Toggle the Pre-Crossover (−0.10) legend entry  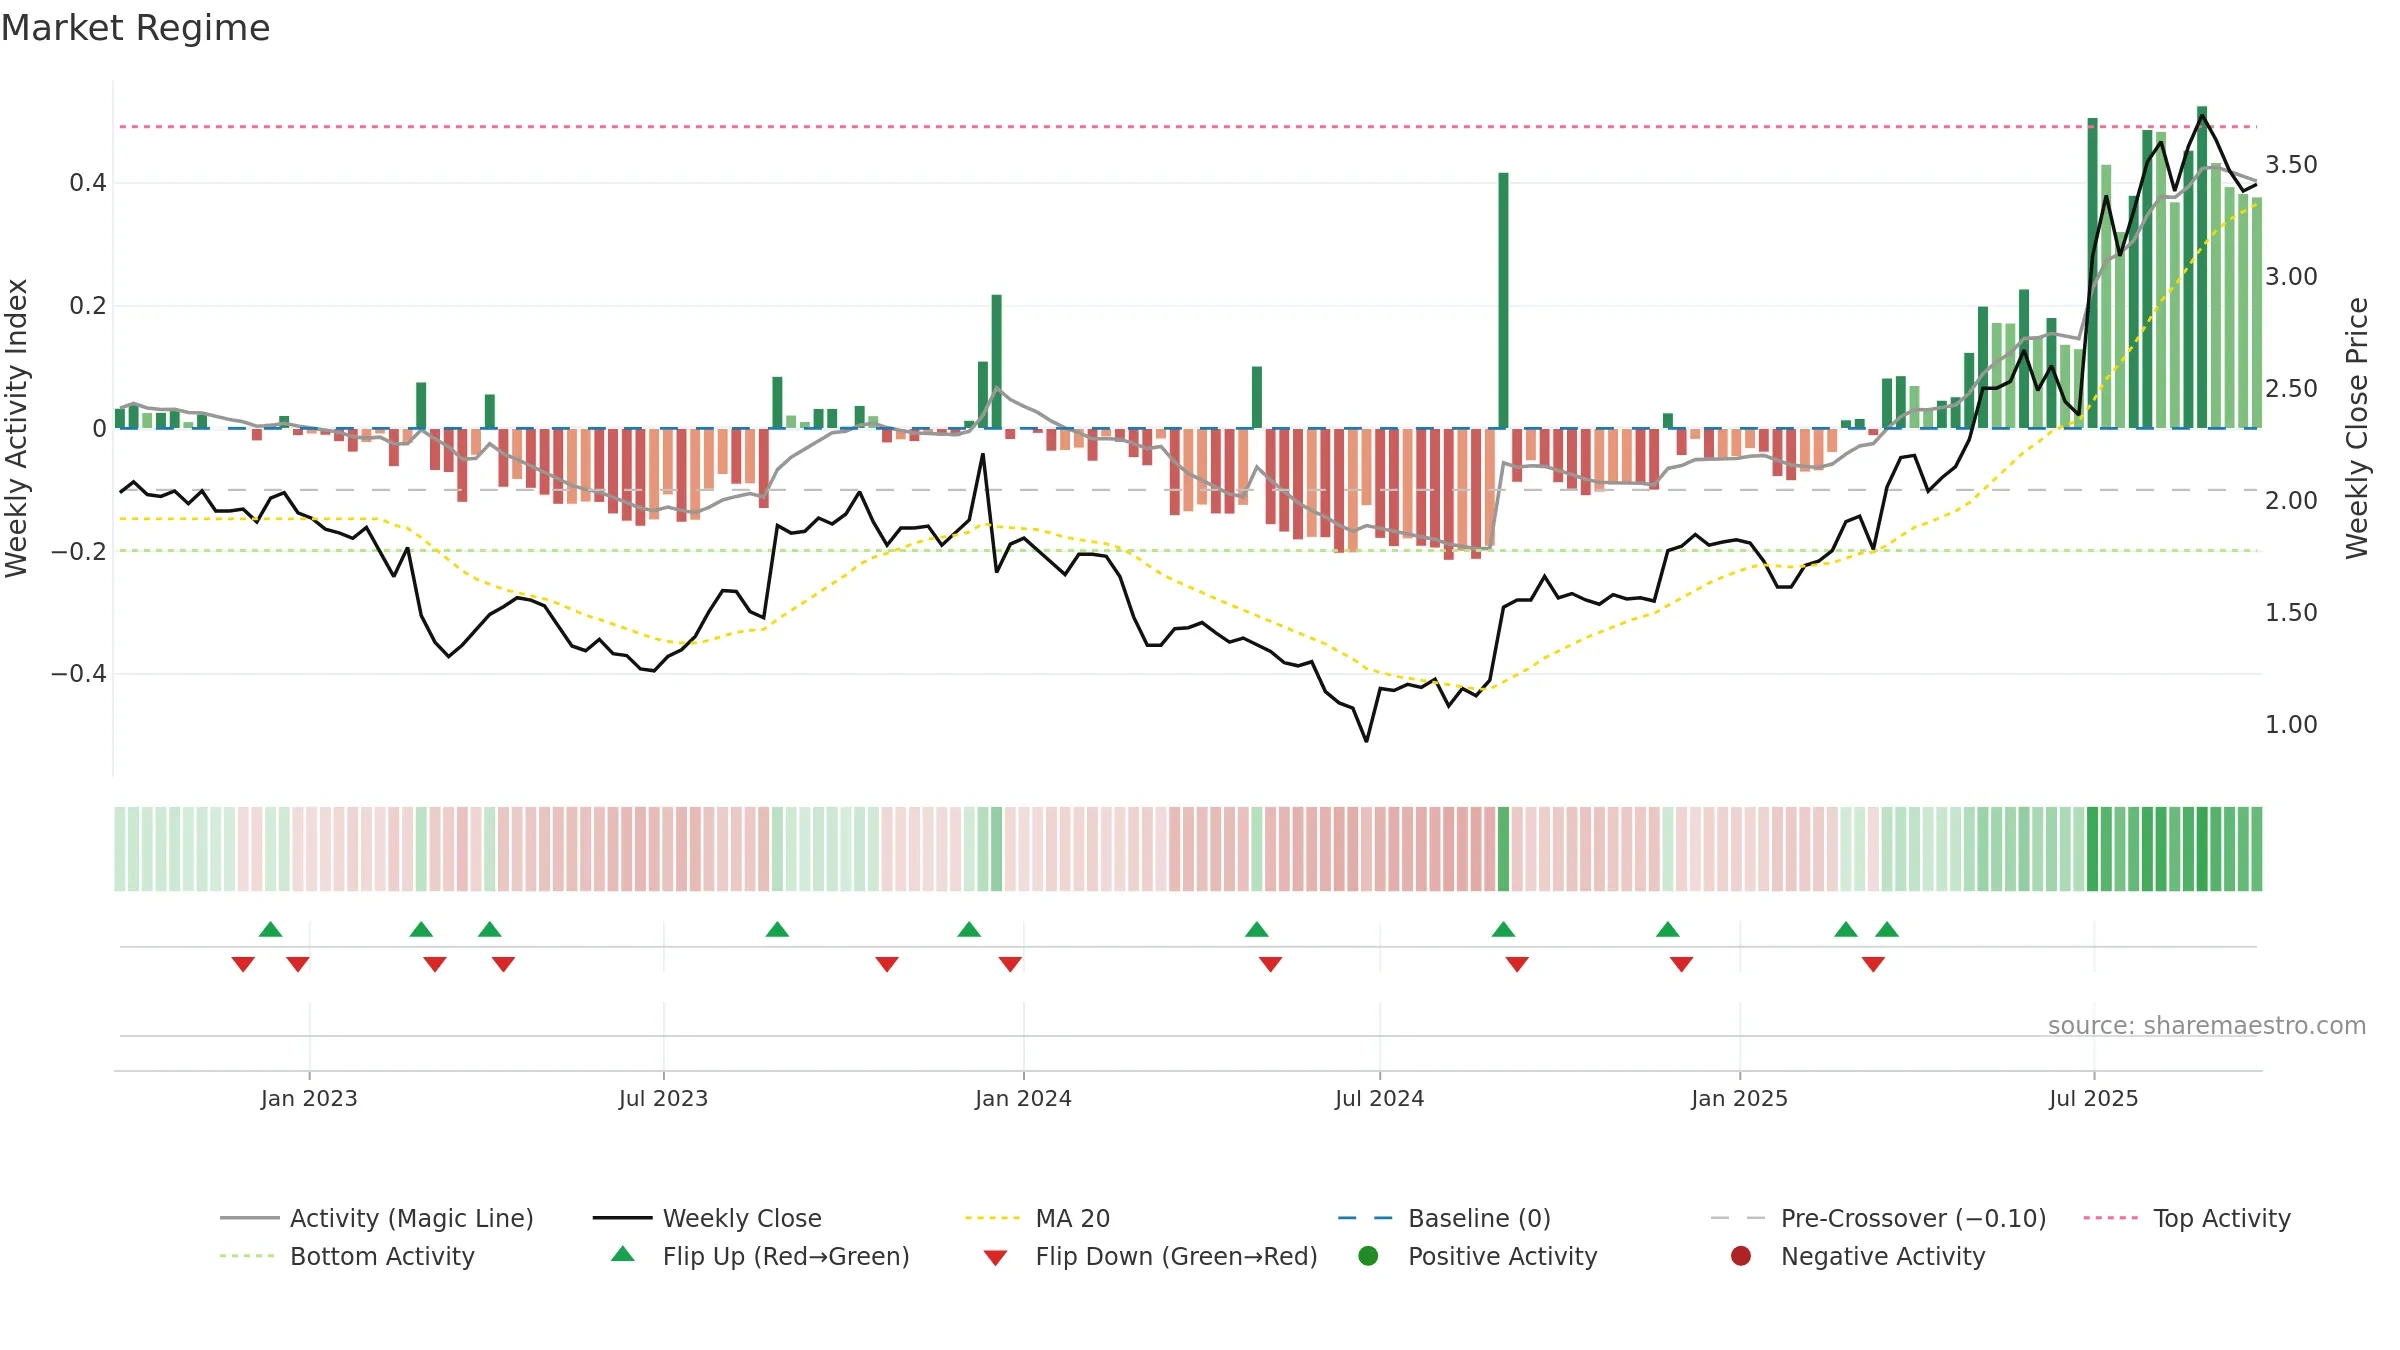click(x=1878, y=1218)
